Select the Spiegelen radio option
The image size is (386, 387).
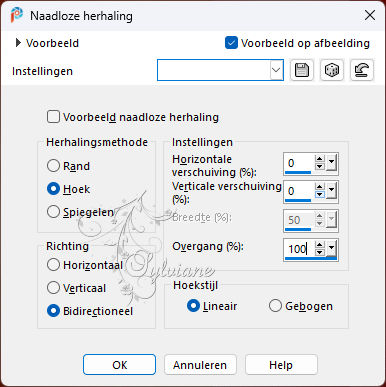(53, 212)
